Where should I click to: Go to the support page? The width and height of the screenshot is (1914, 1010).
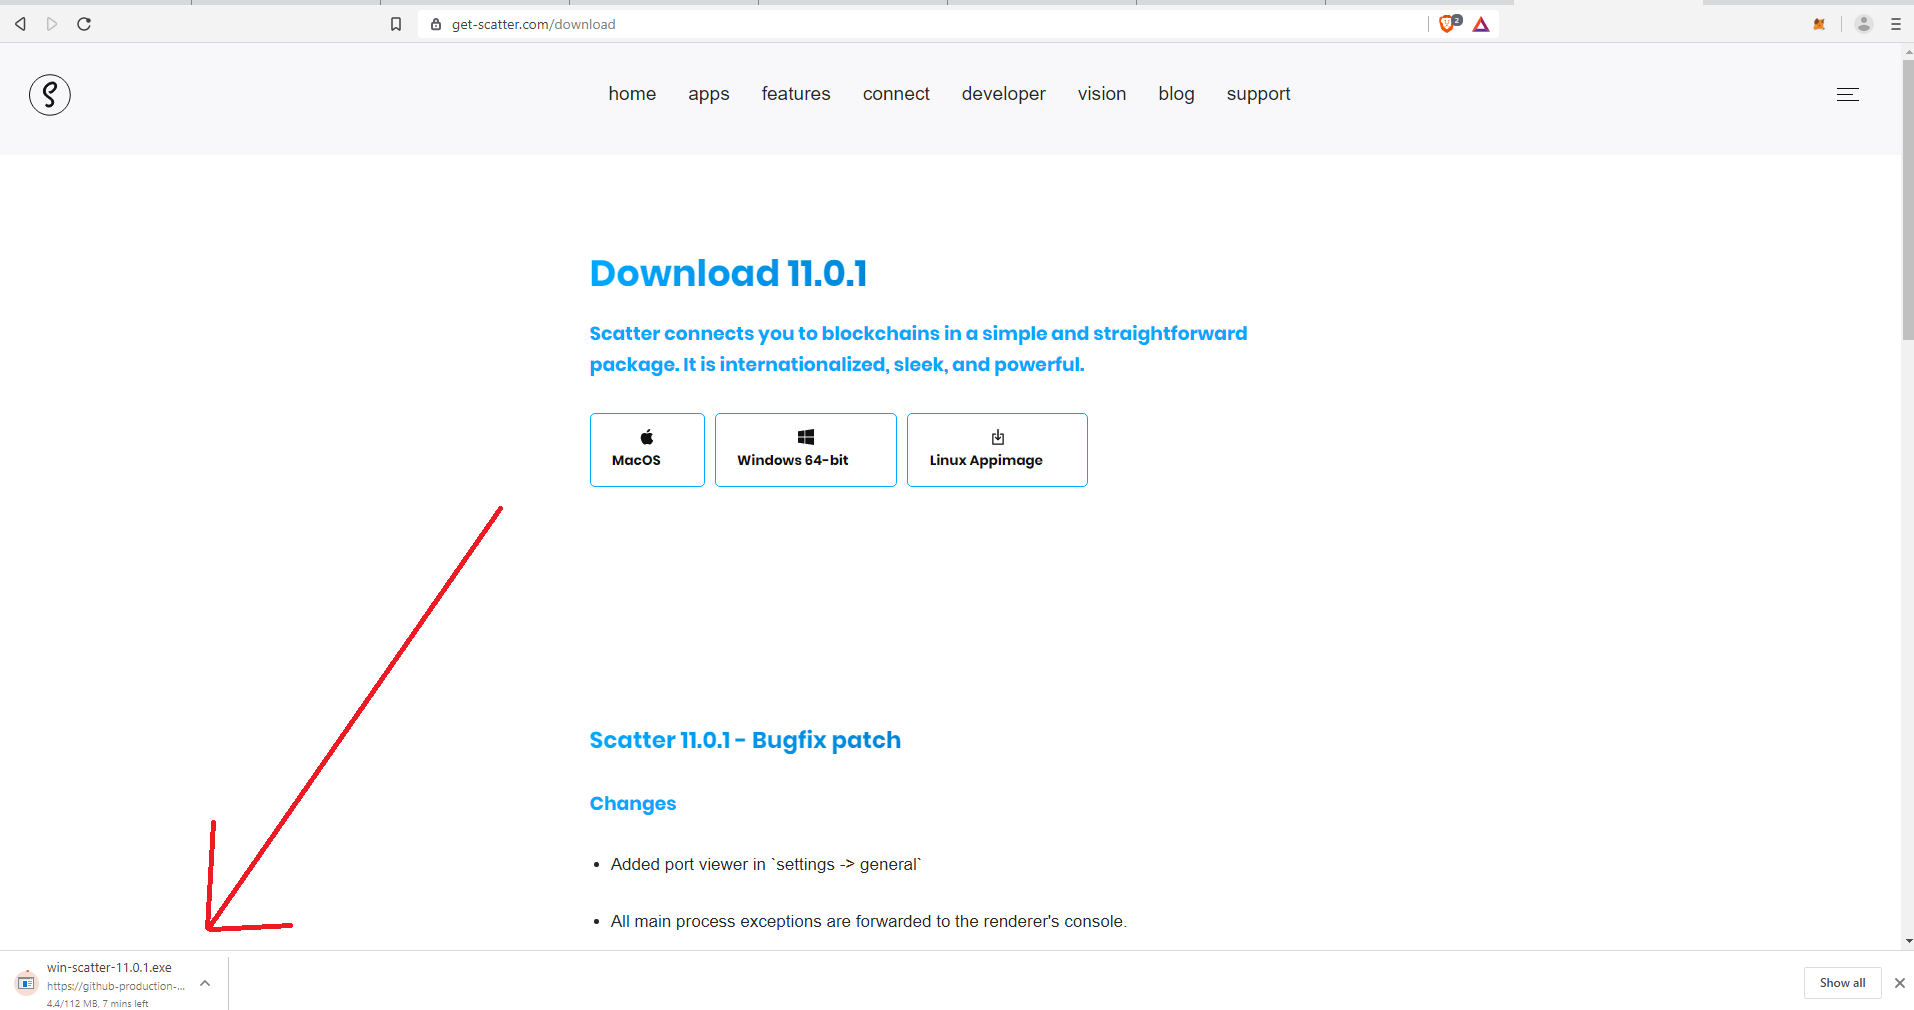tap(1259, 94)
